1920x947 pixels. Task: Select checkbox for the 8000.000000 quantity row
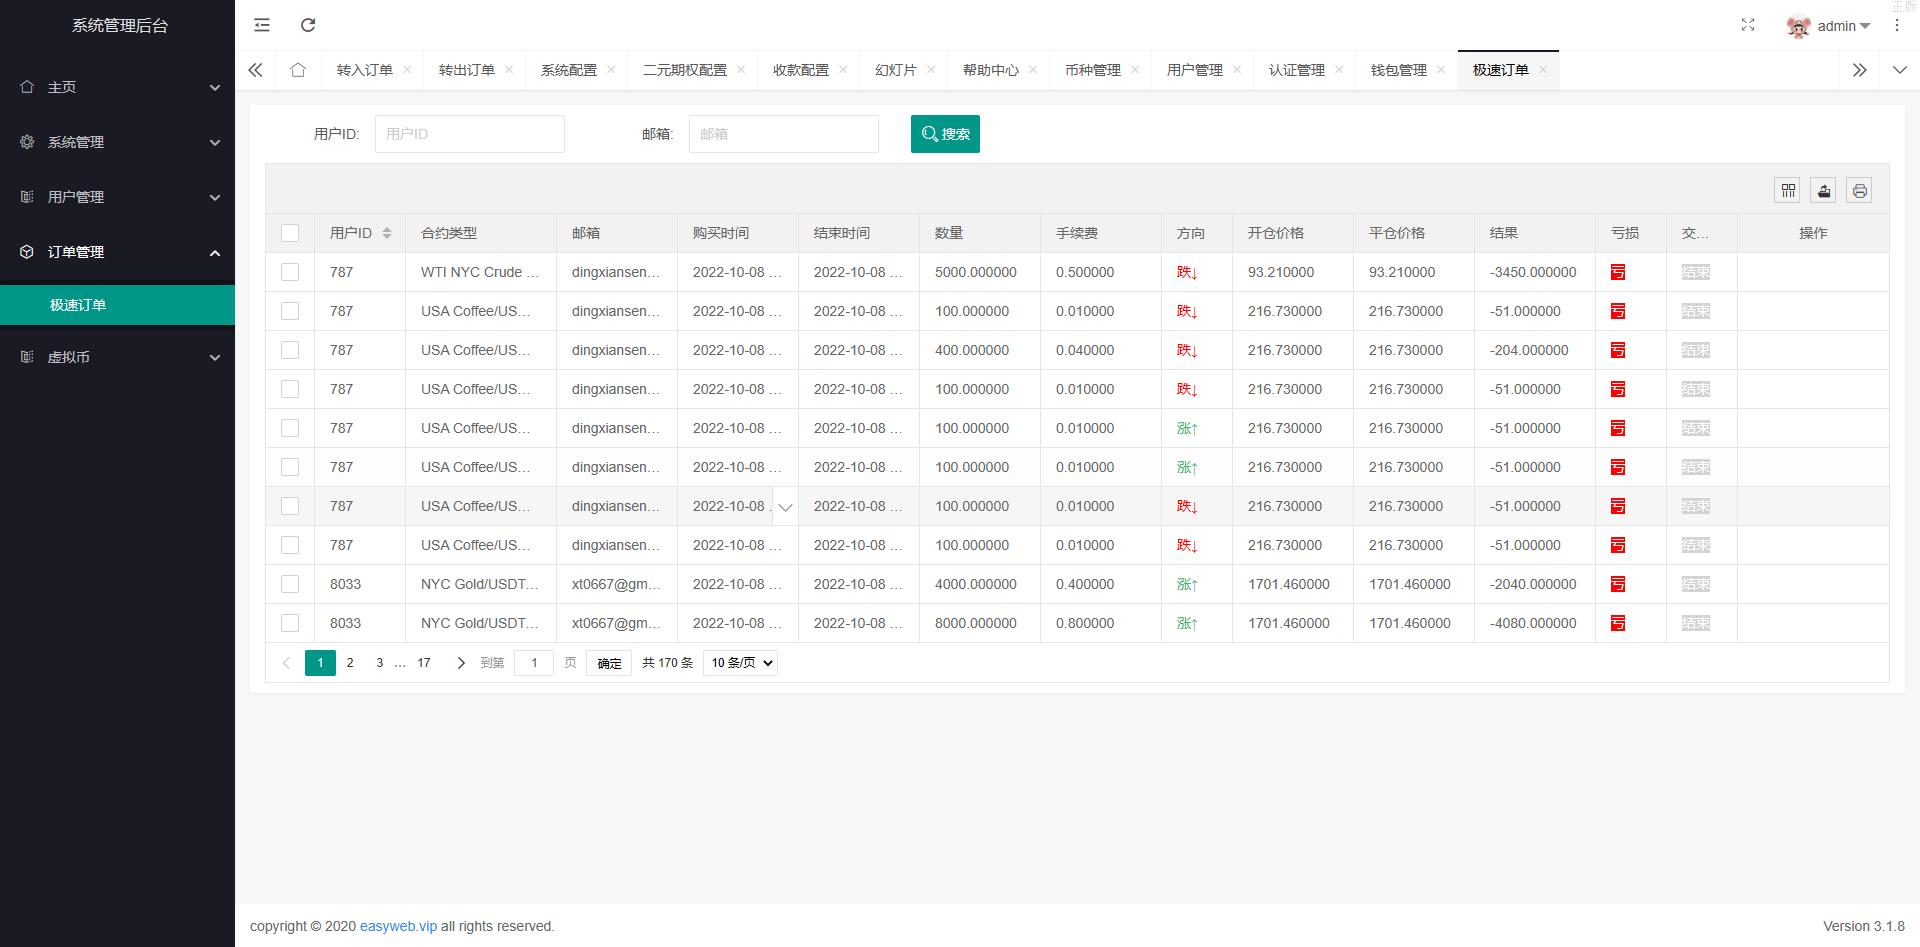[x=290, y=623]
